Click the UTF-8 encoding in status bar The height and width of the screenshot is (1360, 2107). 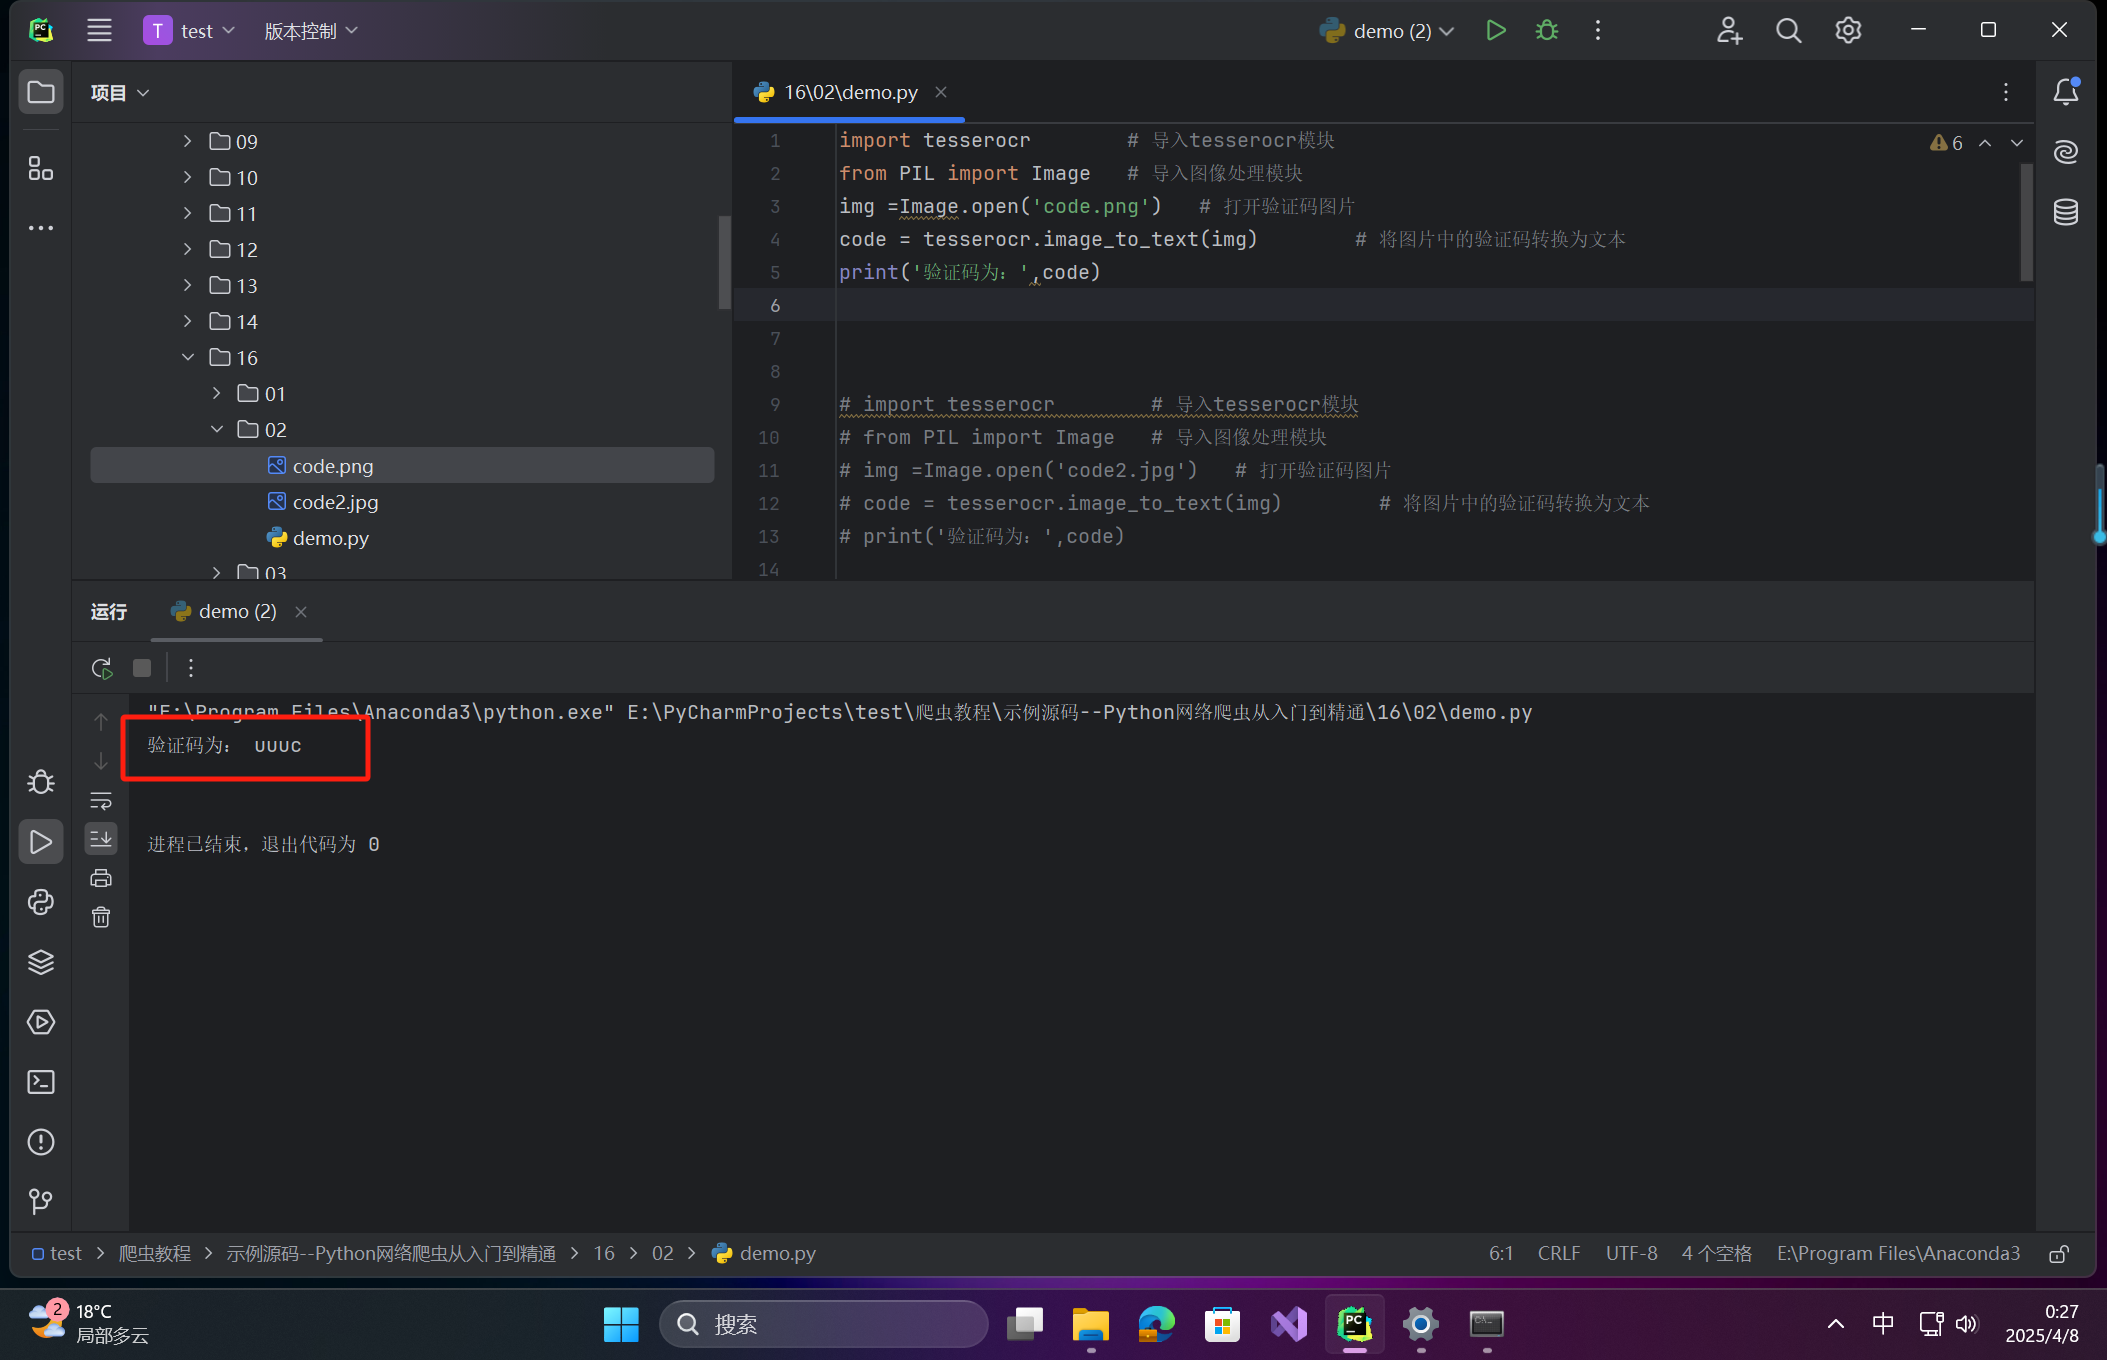1631,1253
